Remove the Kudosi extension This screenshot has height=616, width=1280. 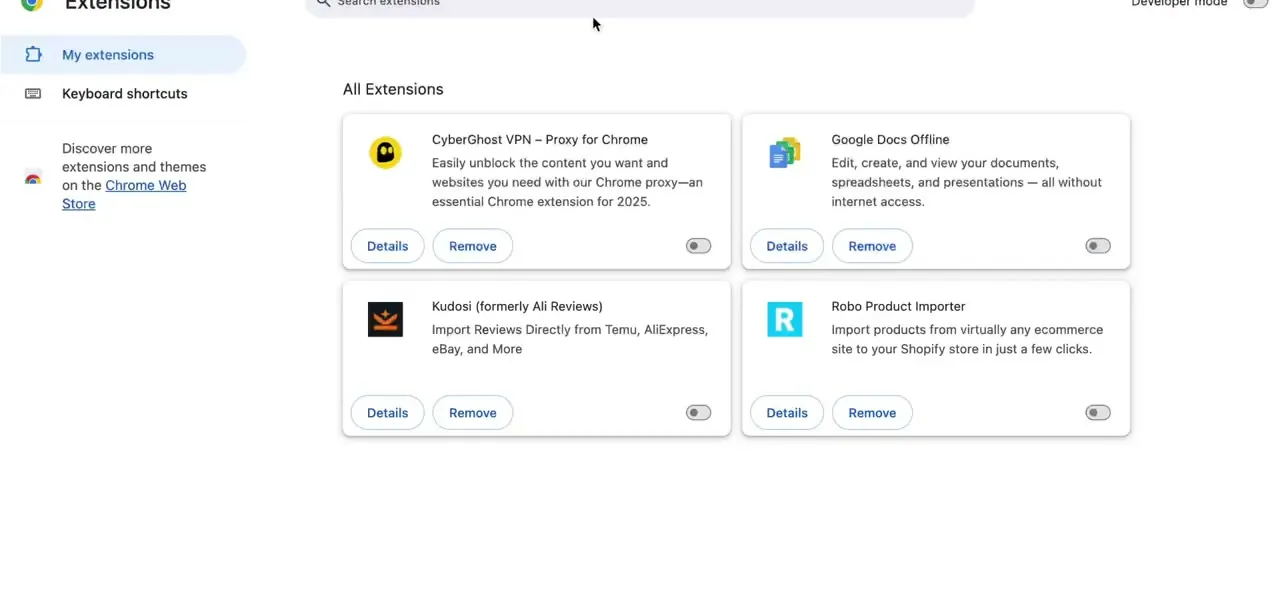point(473,413)
